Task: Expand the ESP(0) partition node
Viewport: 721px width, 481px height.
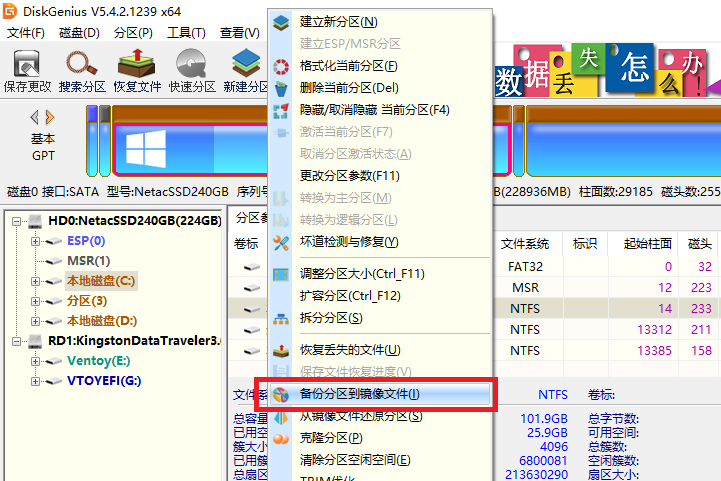Action: point(35,241)
